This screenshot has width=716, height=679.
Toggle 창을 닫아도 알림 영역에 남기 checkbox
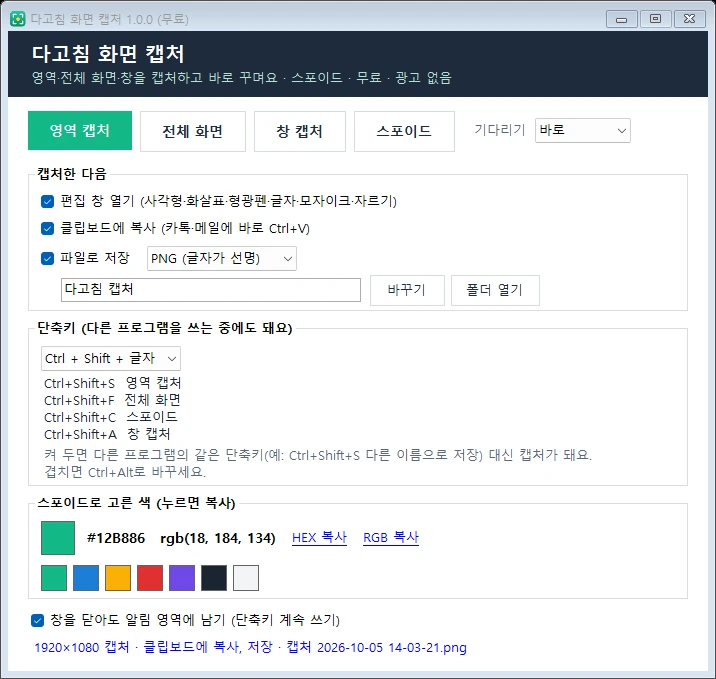click(x=37, y=620)
